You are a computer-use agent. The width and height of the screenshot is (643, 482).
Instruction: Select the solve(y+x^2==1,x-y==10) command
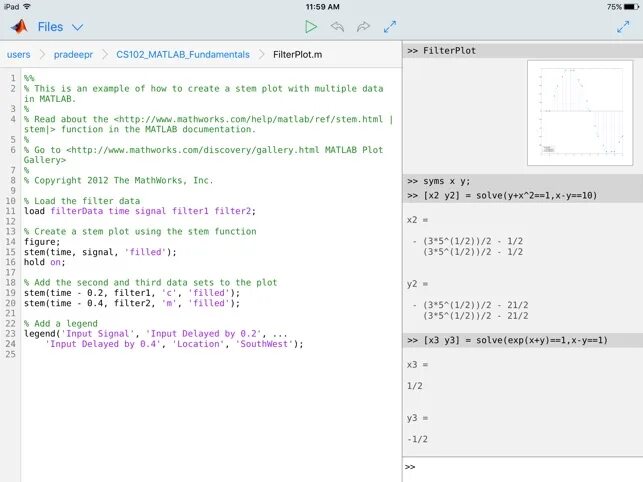click(x=523, y=195)
